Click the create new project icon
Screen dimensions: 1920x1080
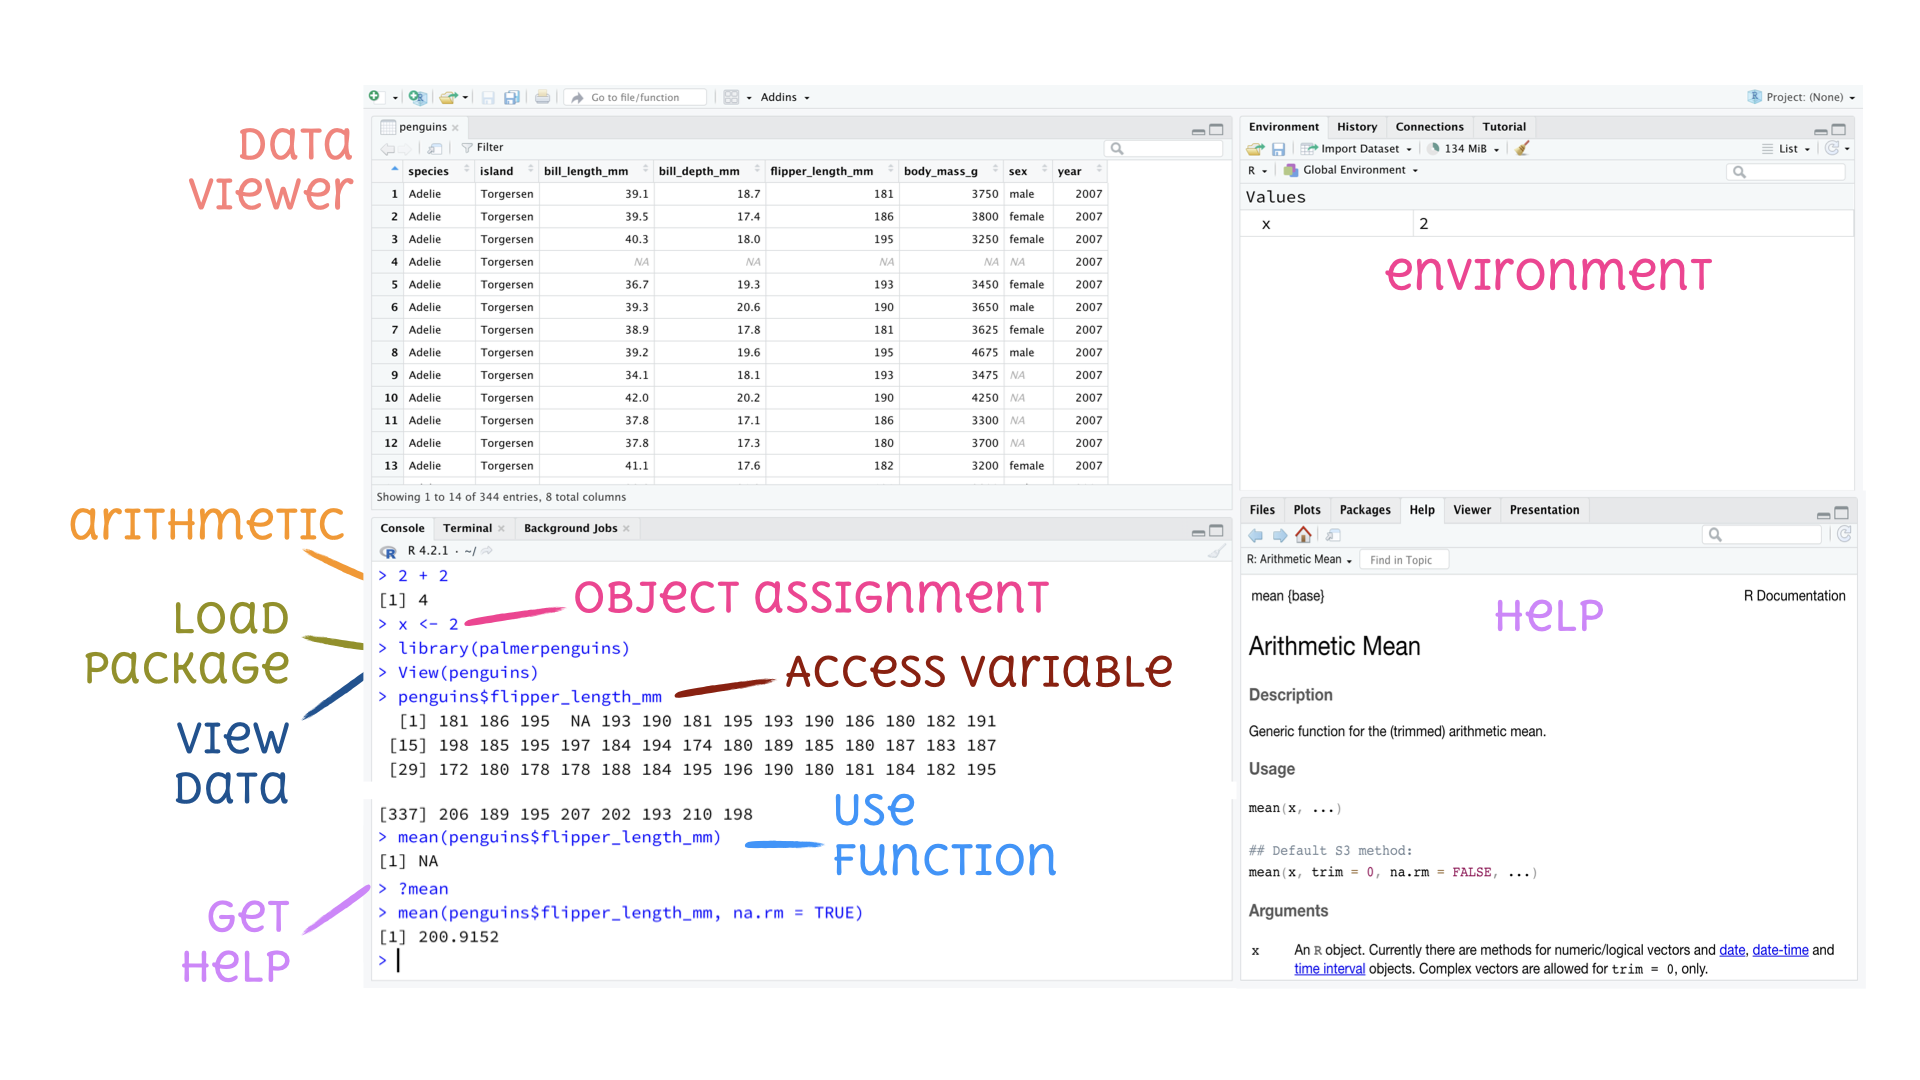tap(417, 97)
